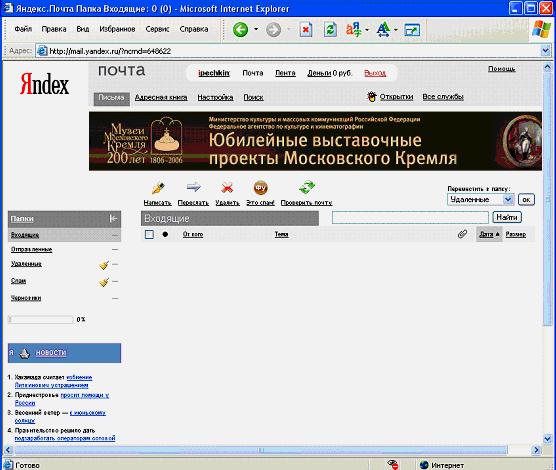Click the ipechkin username link
Viewport: 556px width, 470px height.
(214, 73)
